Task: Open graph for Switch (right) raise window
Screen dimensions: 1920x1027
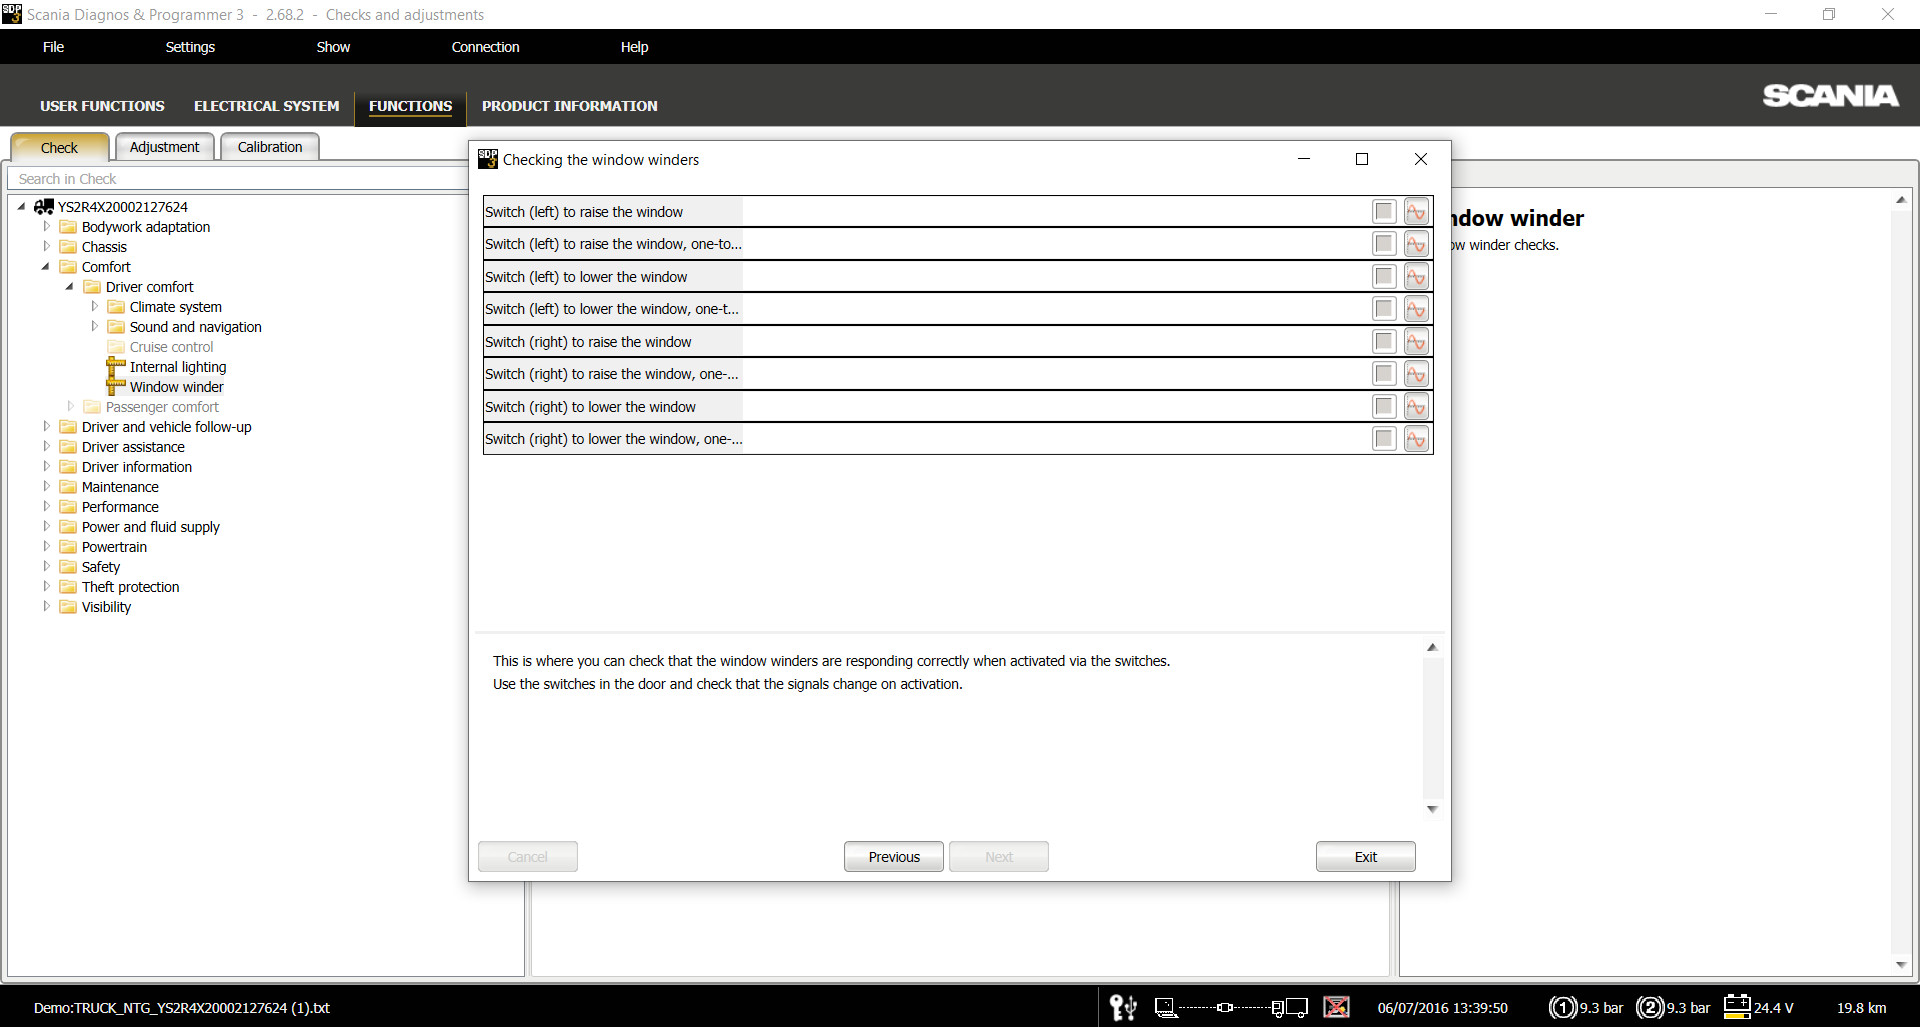Action: click(x=1416, y=342)
